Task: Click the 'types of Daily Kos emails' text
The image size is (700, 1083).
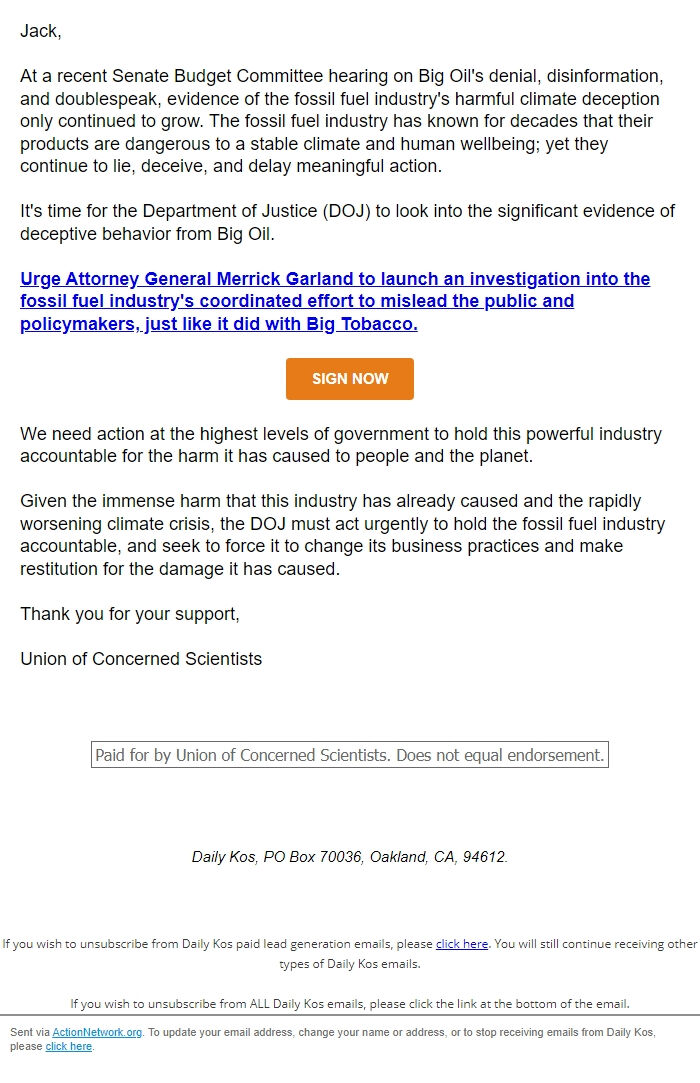Action: point(349,966)
